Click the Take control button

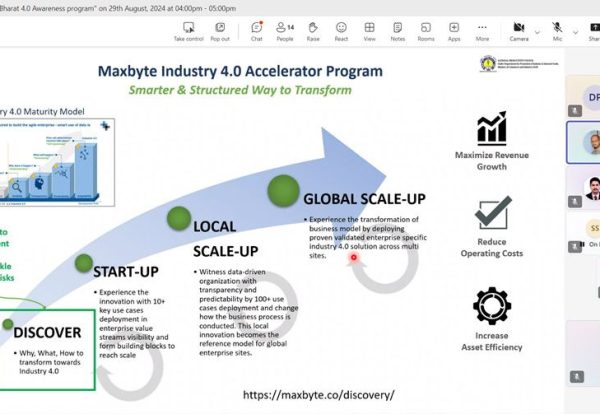[x=188, y=32]
